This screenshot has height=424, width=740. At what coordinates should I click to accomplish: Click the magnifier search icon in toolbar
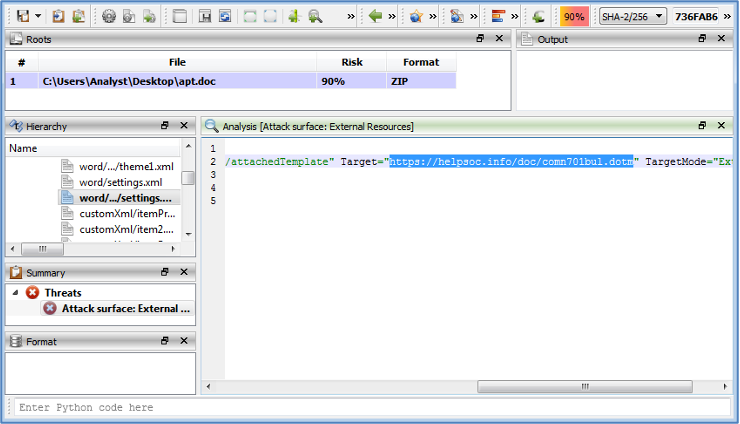[315, 17]
